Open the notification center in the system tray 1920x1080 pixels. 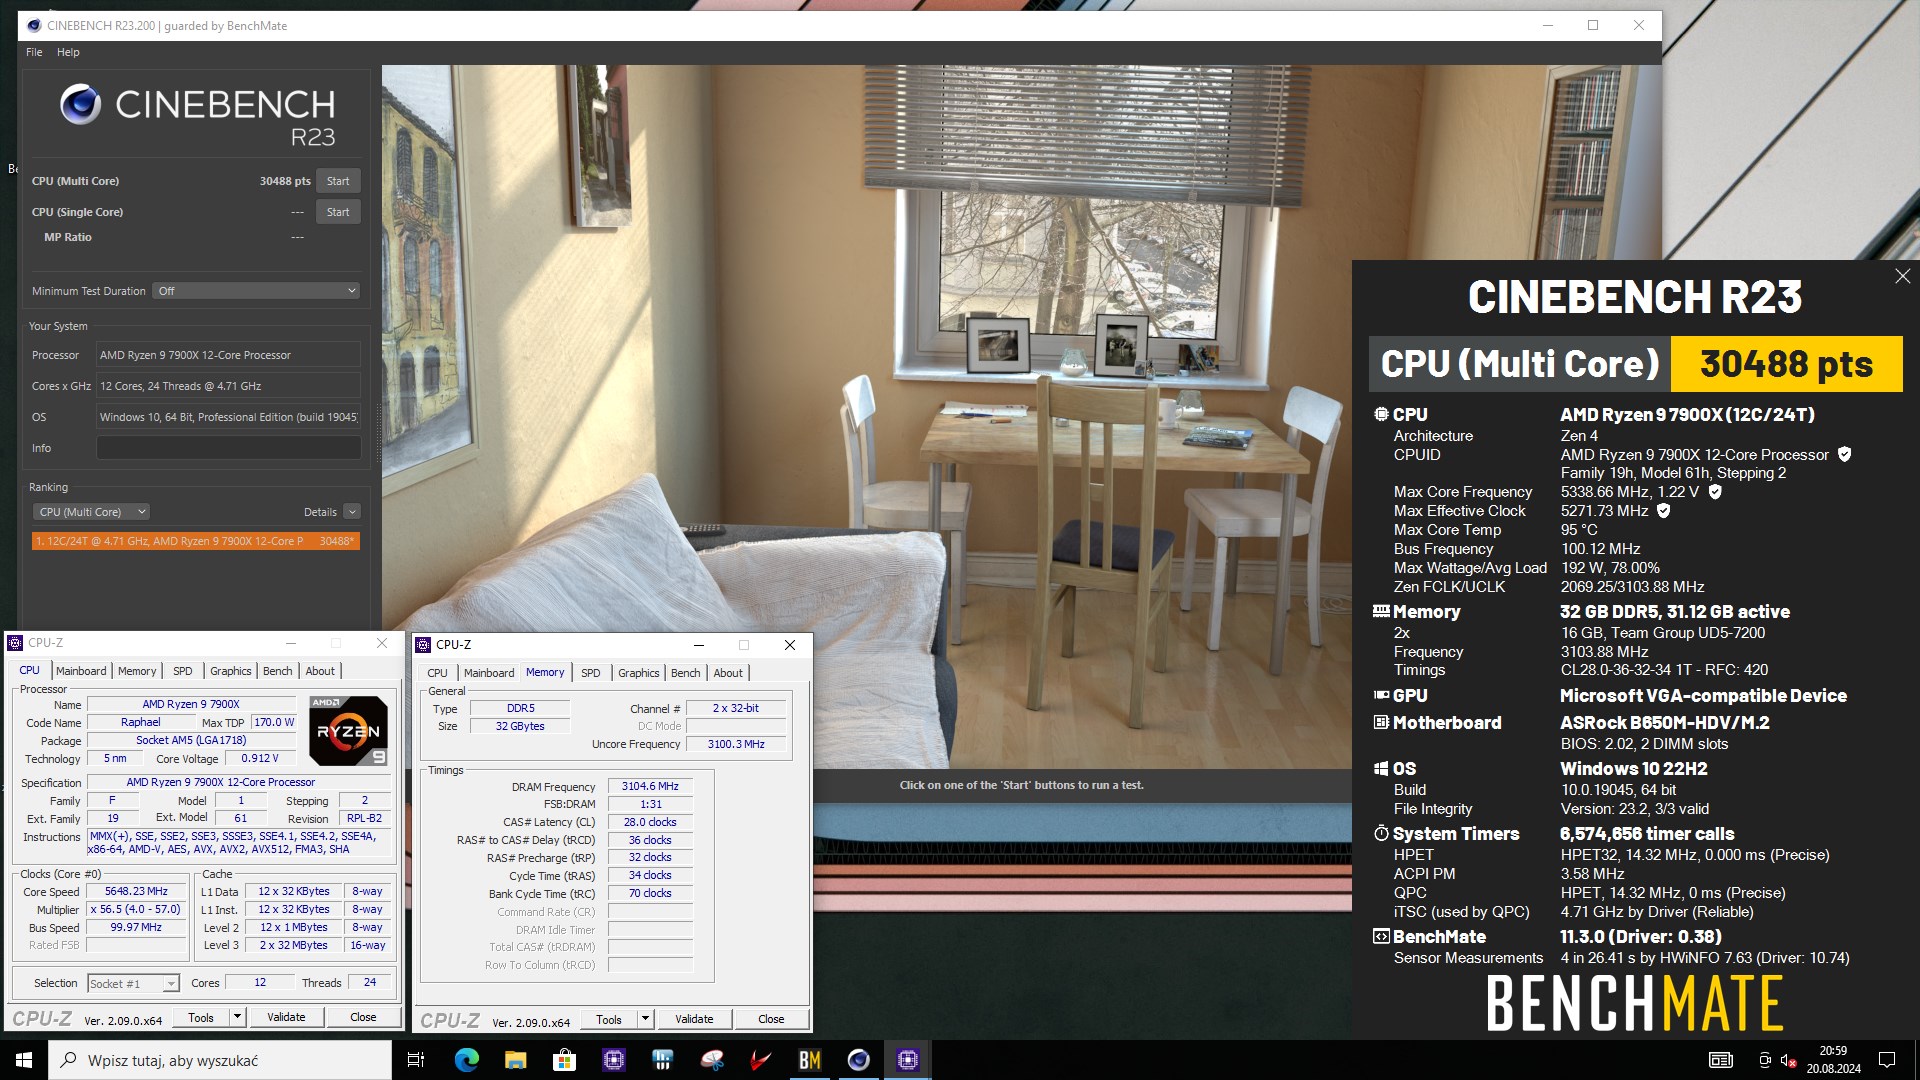click(1887, 1060)
